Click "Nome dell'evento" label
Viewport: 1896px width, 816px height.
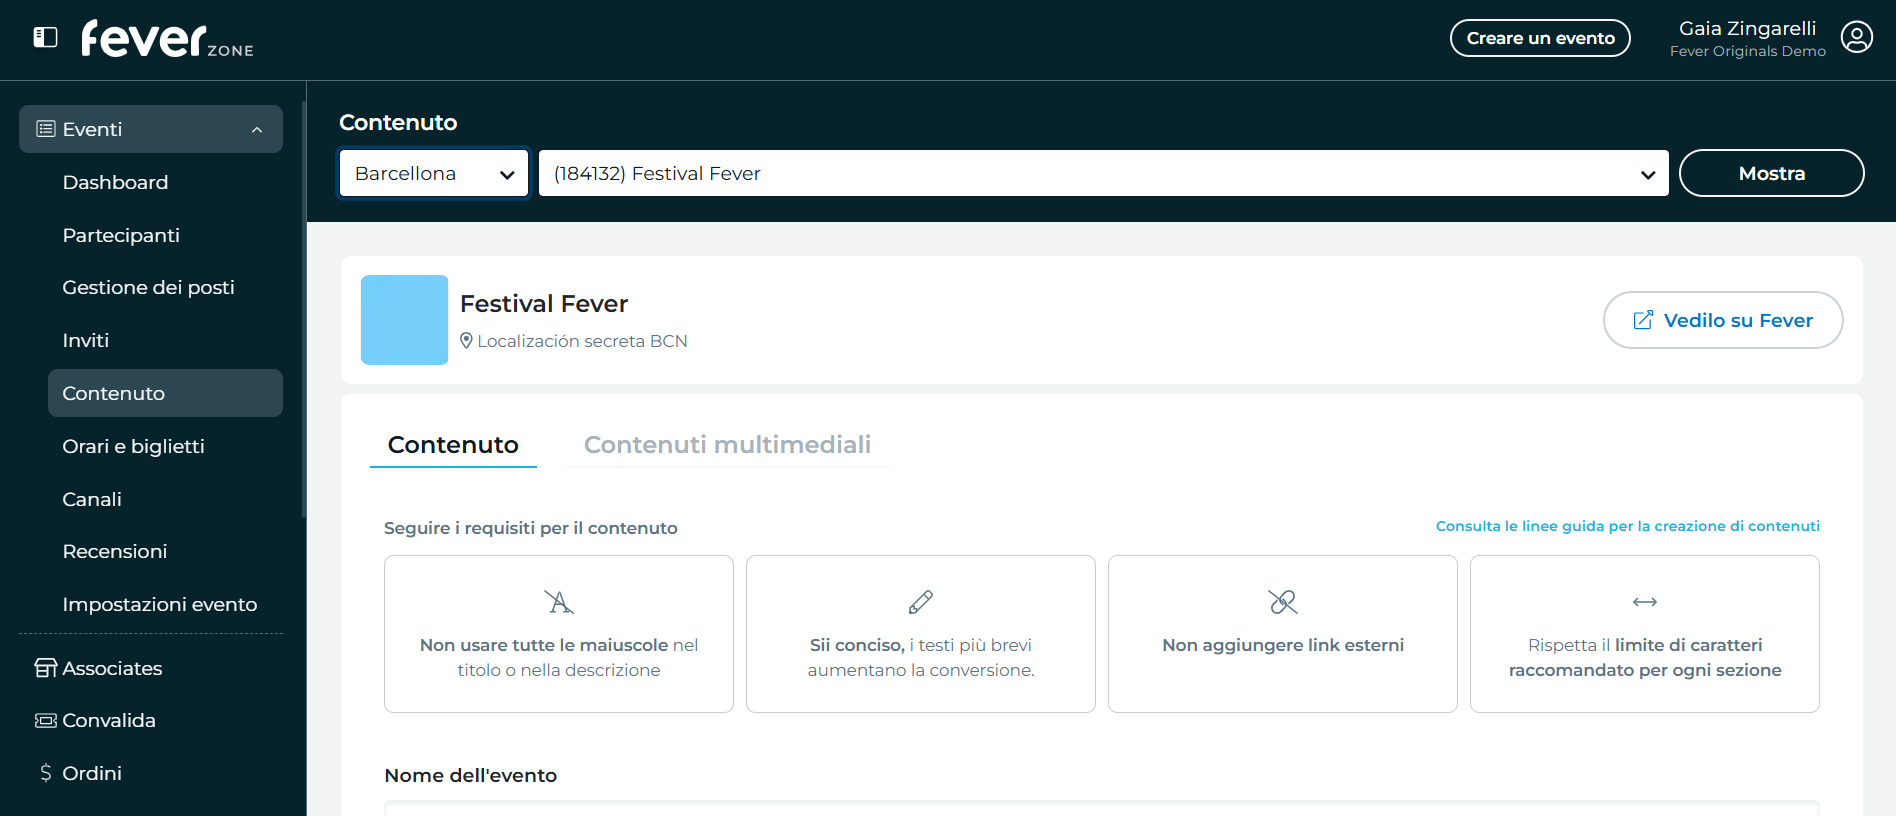point(471,775)
